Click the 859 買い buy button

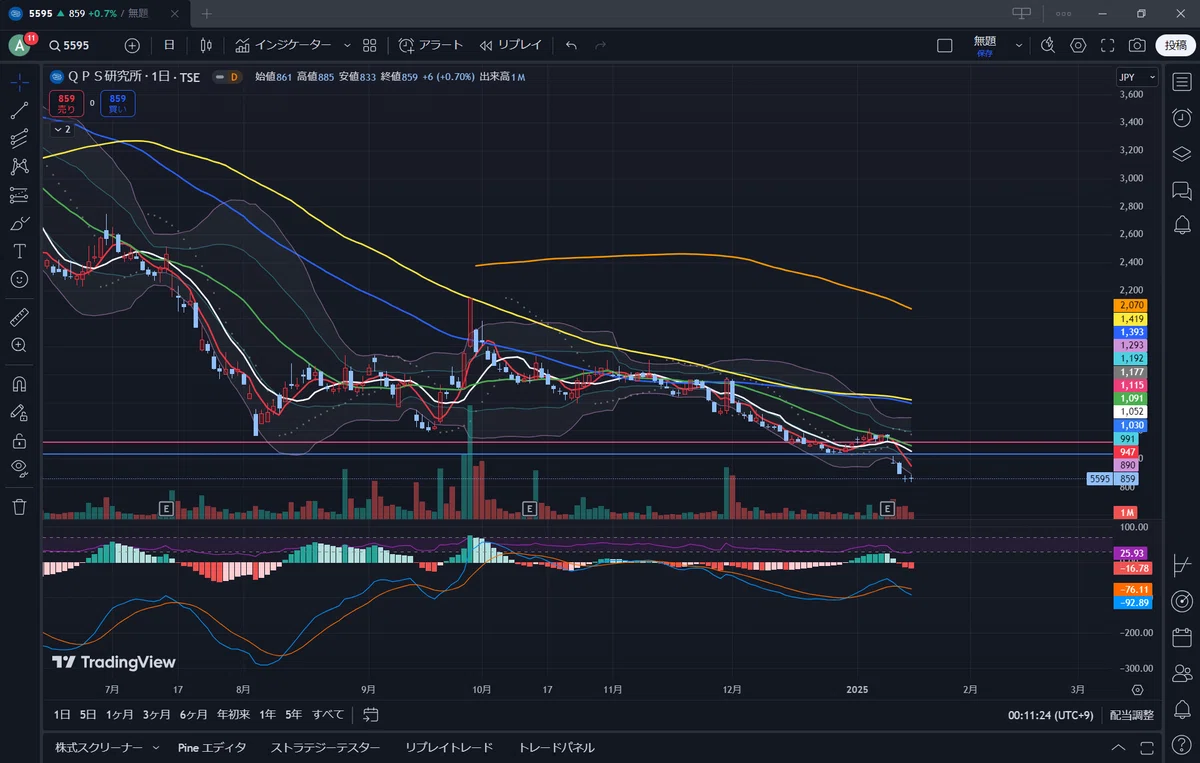pyautogui.click(x=118, y=103)
